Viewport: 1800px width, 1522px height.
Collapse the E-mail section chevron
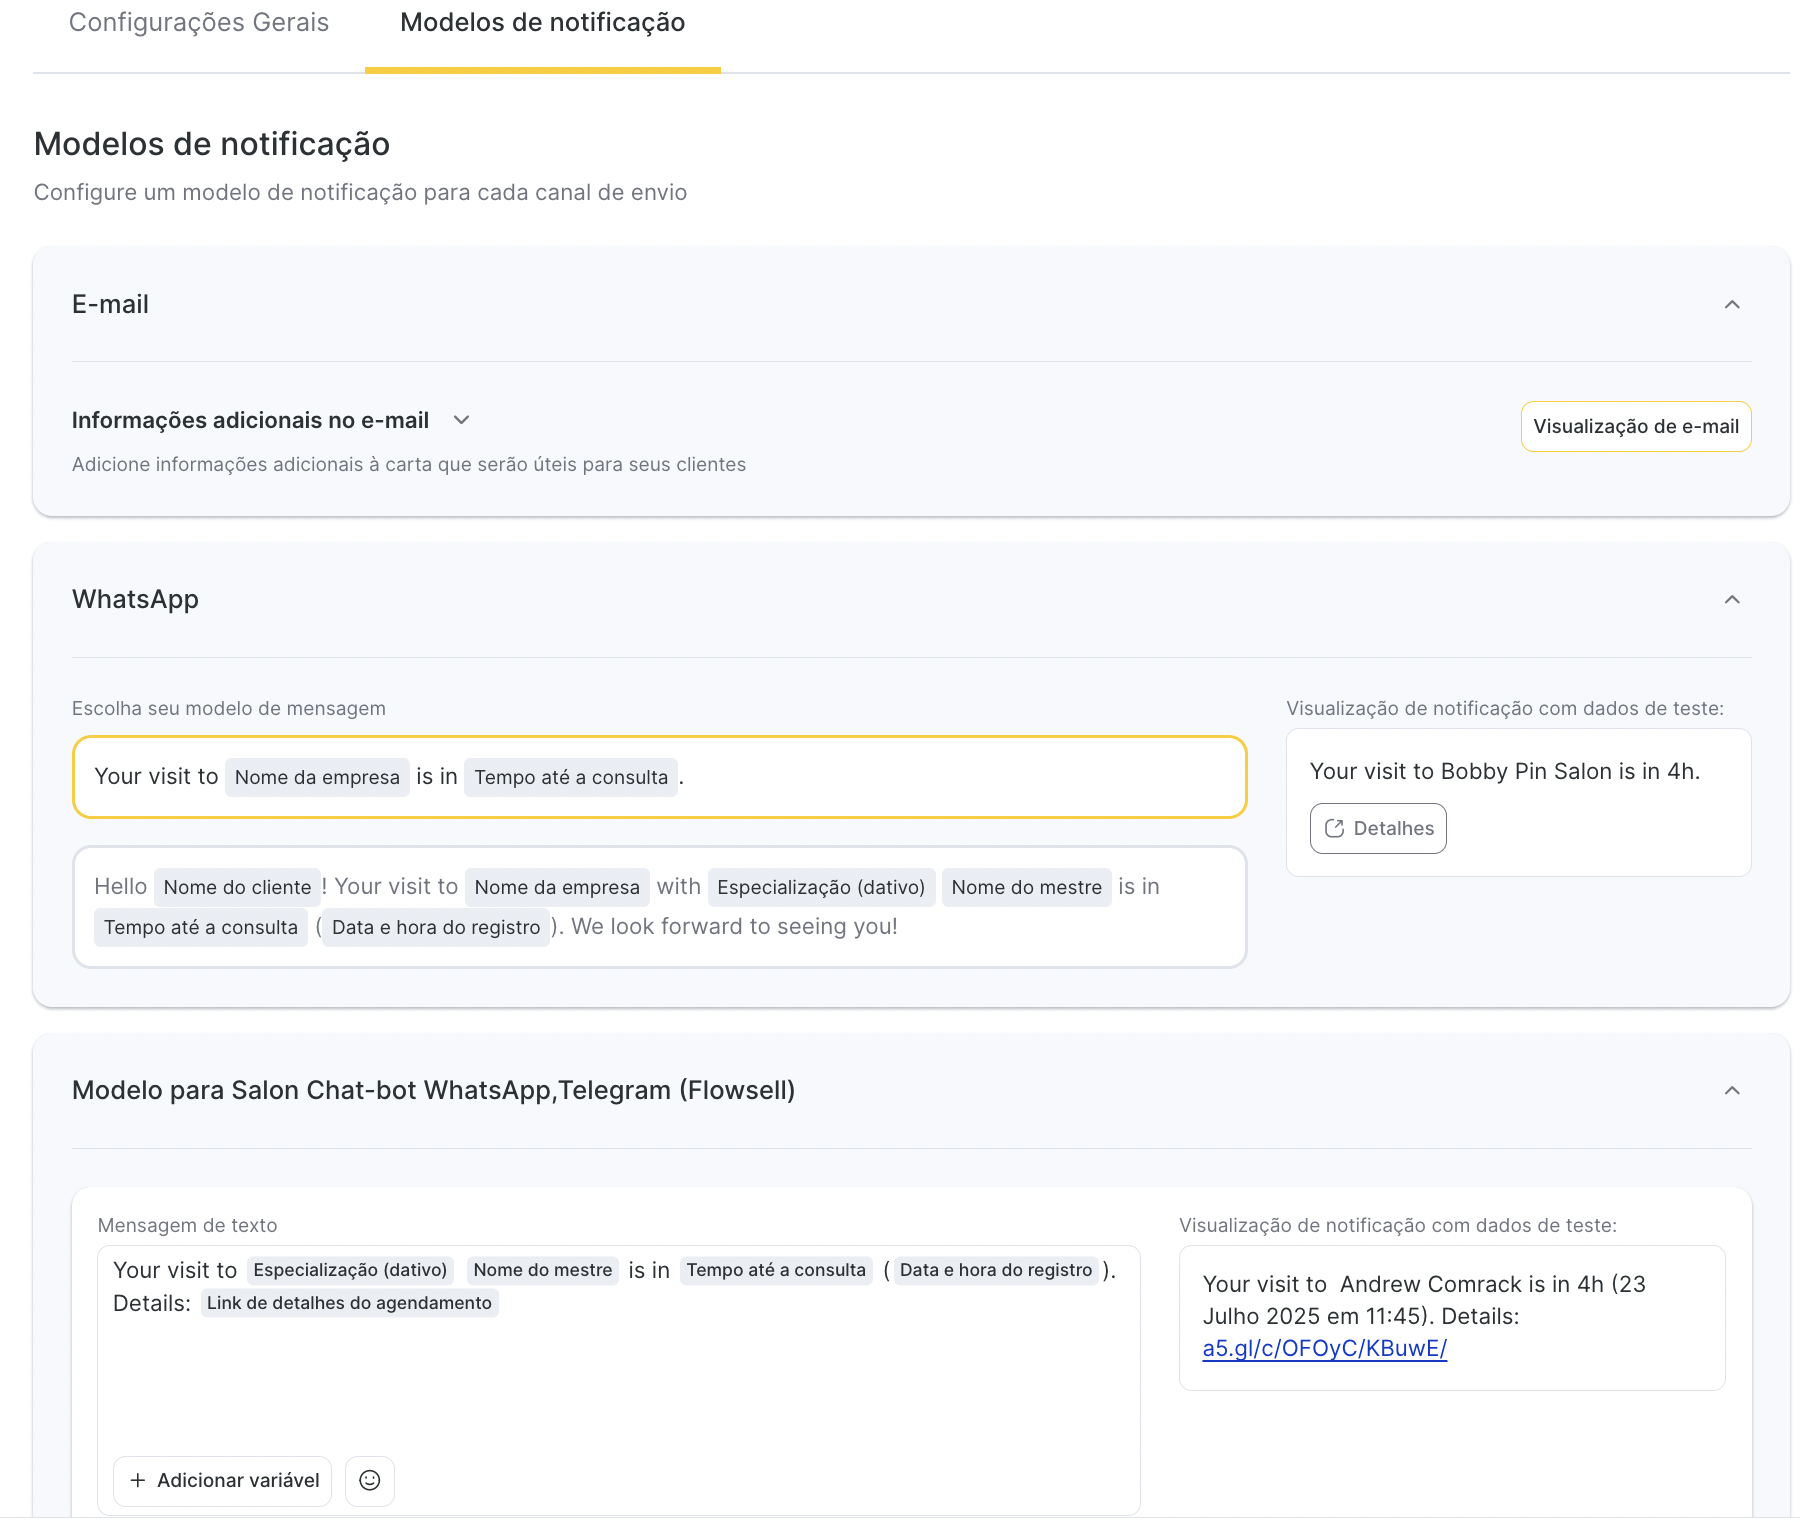point(1732,304)
